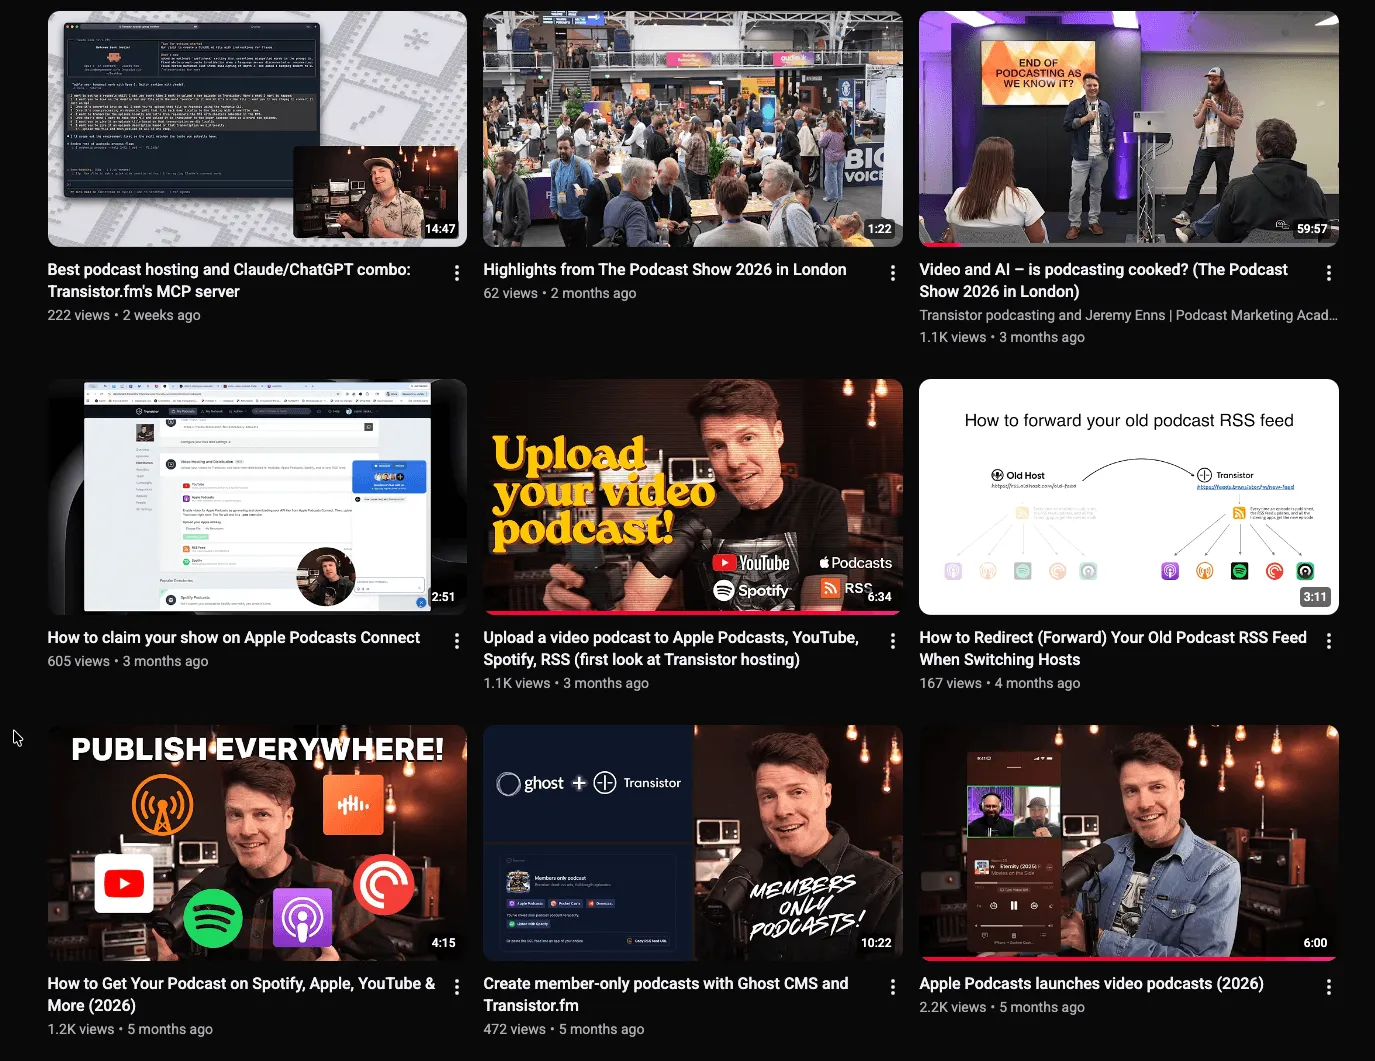This screenshot has height=1061, width=1375.
Task: Open action menu for Highlights from Podcast Show video
Action: [893, 273]
